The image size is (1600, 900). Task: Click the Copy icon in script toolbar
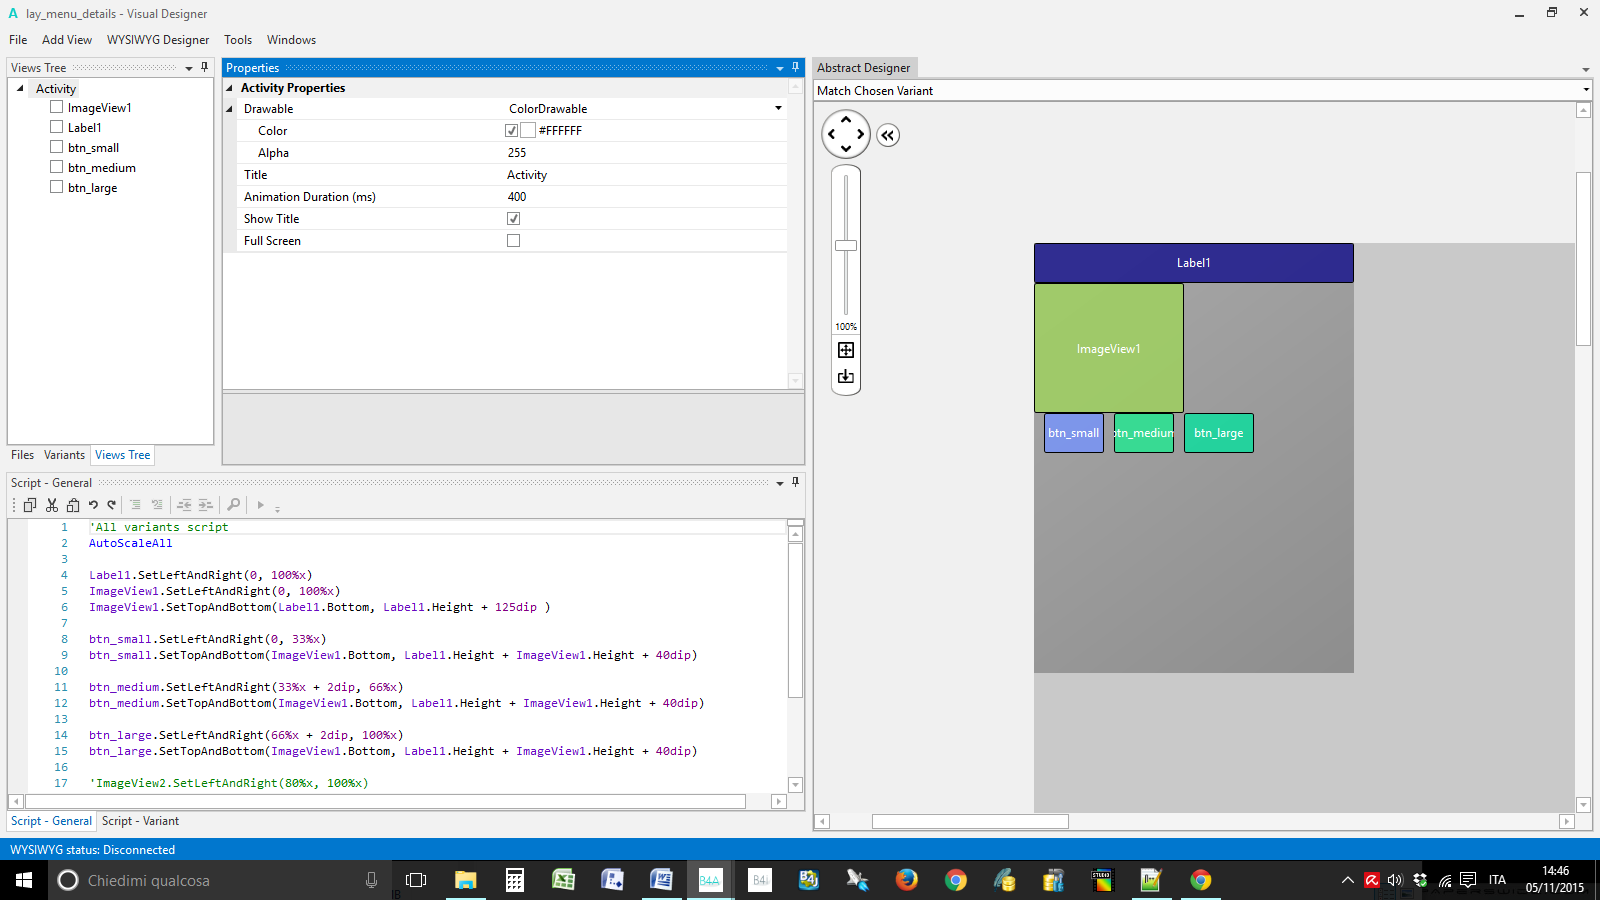coord(30,505)
